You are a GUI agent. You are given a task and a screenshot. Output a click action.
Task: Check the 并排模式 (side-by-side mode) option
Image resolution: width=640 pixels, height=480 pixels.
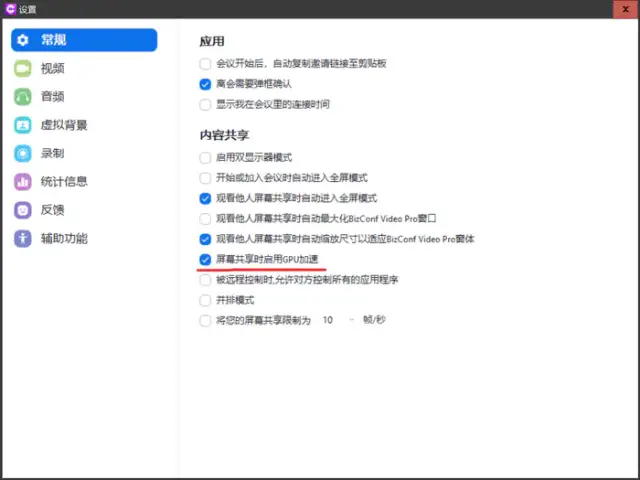point(206,300)
